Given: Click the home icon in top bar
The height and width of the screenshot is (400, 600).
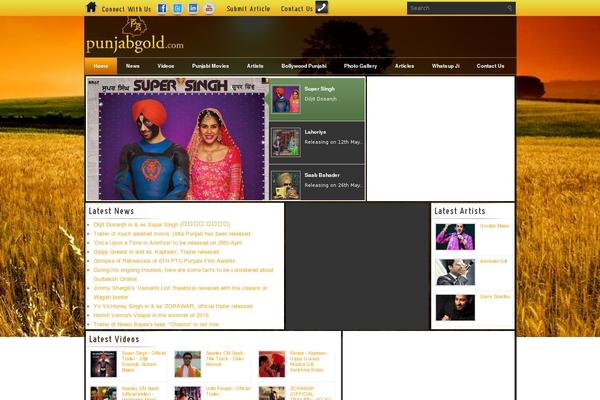Looking at the screenshot, I should click(x=91, y=7).
